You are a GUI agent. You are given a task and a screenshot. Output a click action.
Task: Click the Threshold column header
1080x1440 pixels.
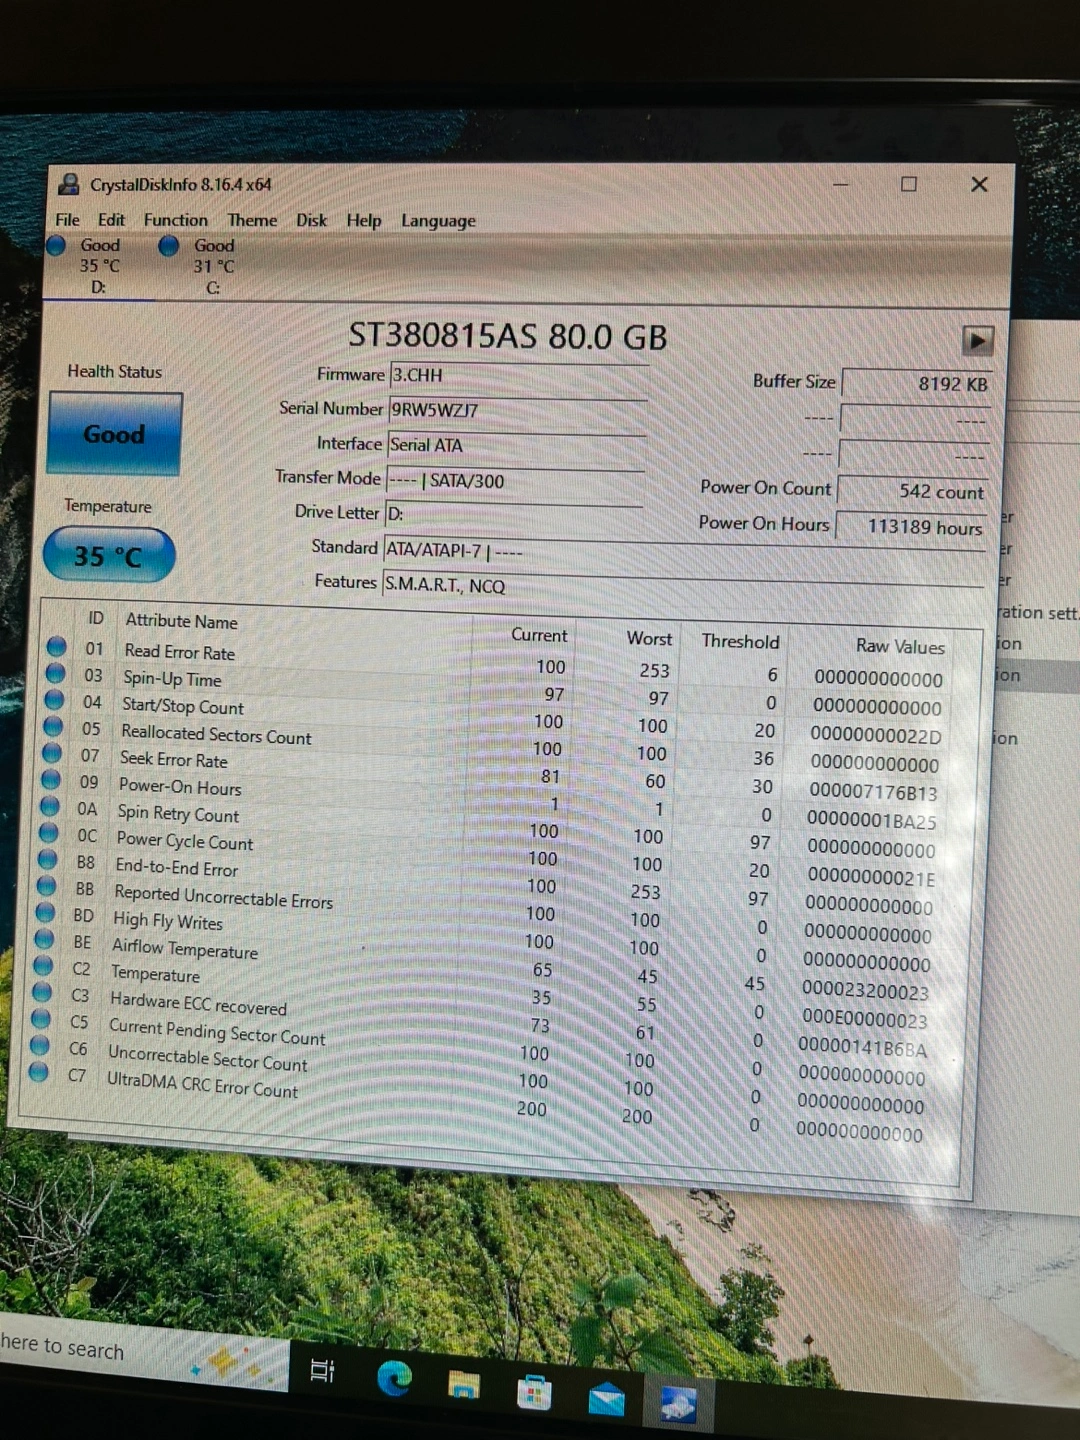[740, 641]
